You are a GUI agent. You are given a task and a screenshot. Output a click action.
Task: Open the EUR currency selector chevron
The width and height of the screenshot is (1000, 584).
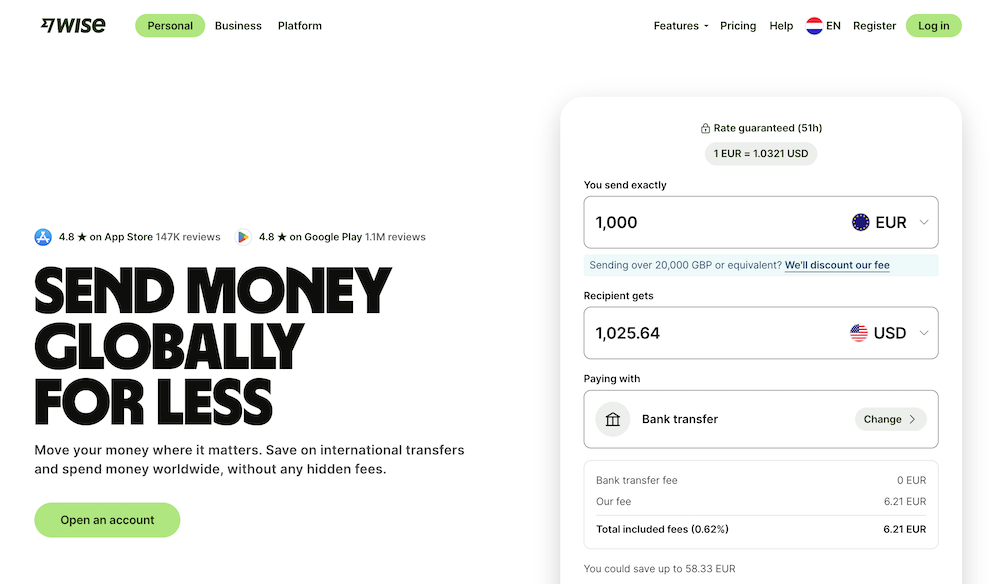924,223
